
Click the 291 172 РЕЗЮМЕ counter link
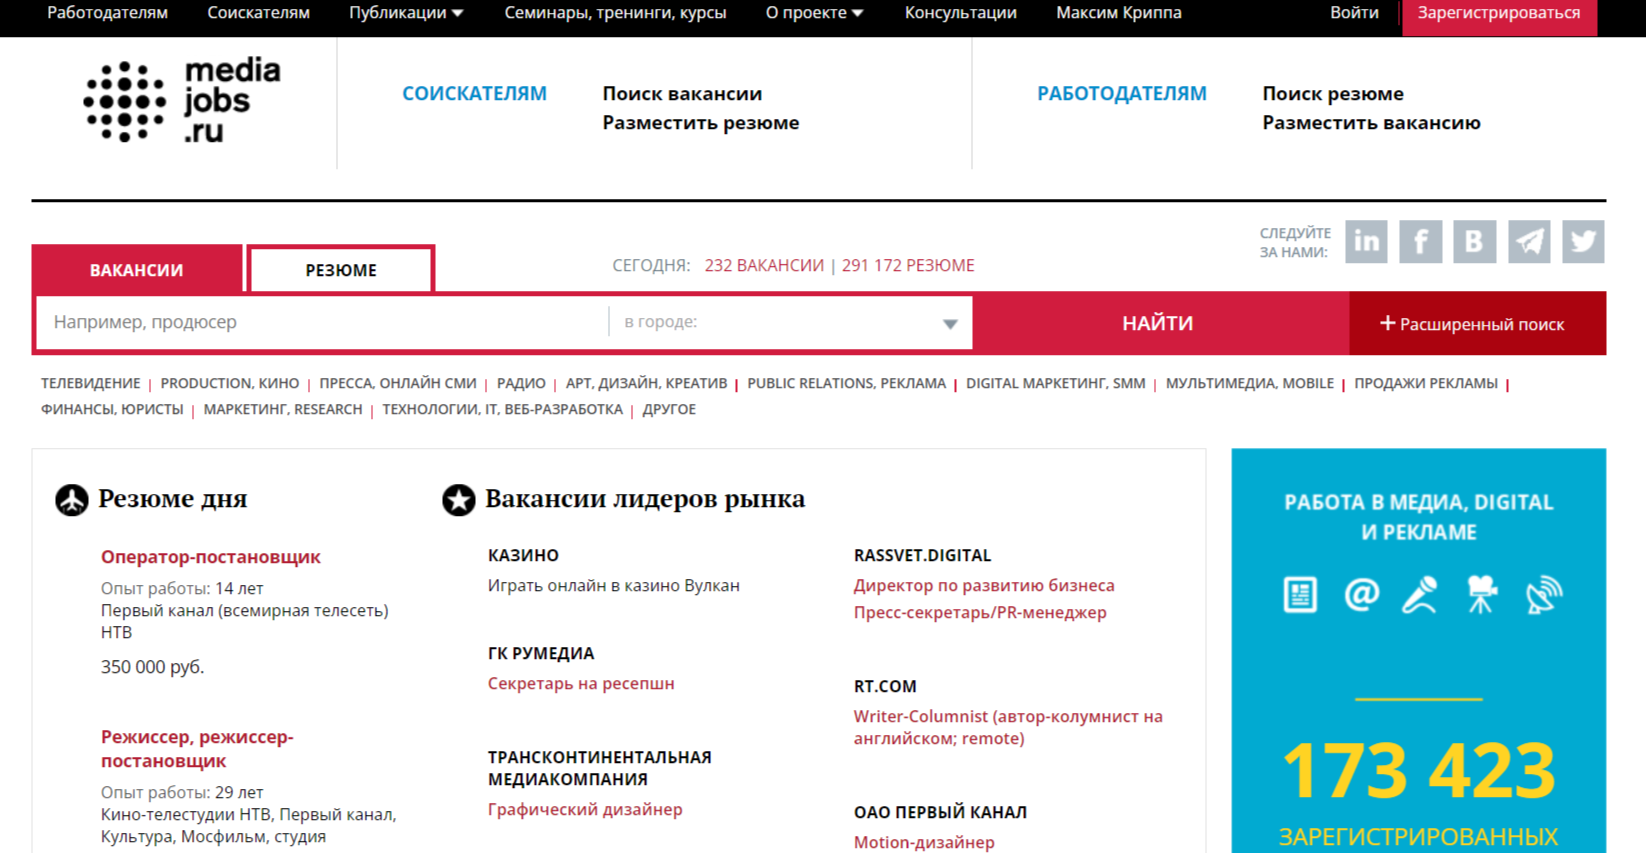point(908,265)
